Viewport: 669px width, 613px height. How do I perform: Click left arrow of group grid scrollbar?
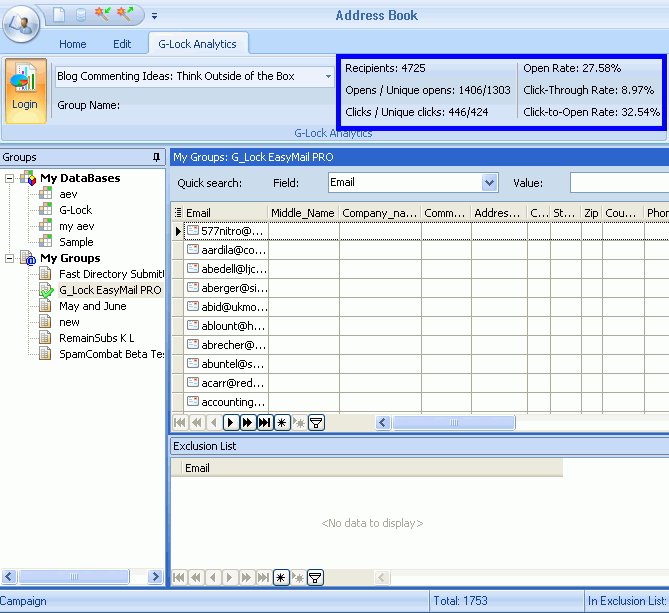[x=383, y=423]
